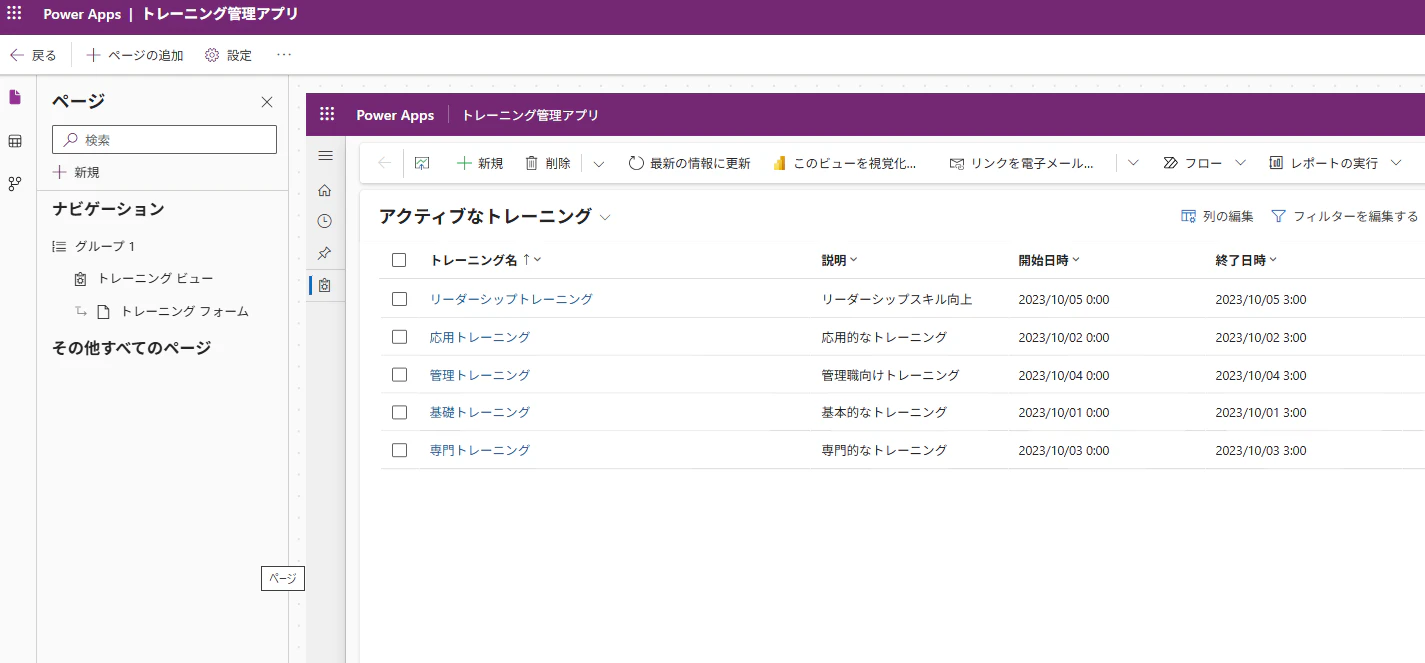Open the 専門トレーニング record link
The height and width of the screenshot is (663, 1425).
tap(480, 450)
